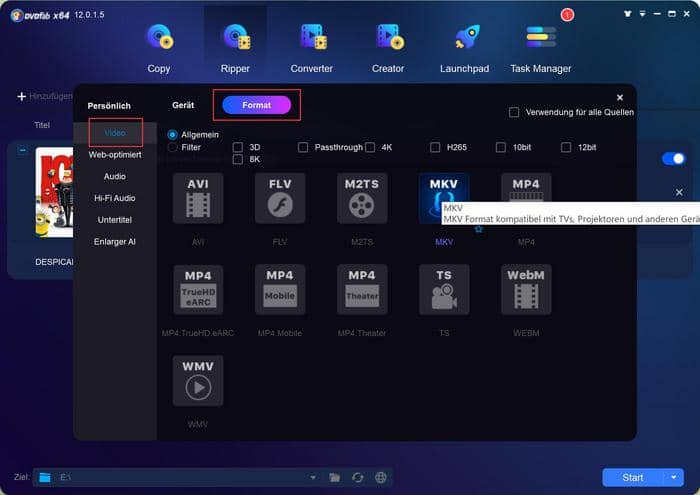Click the red notification badge
The width and height of the screenshot is (700, 495).
(567, 15)
